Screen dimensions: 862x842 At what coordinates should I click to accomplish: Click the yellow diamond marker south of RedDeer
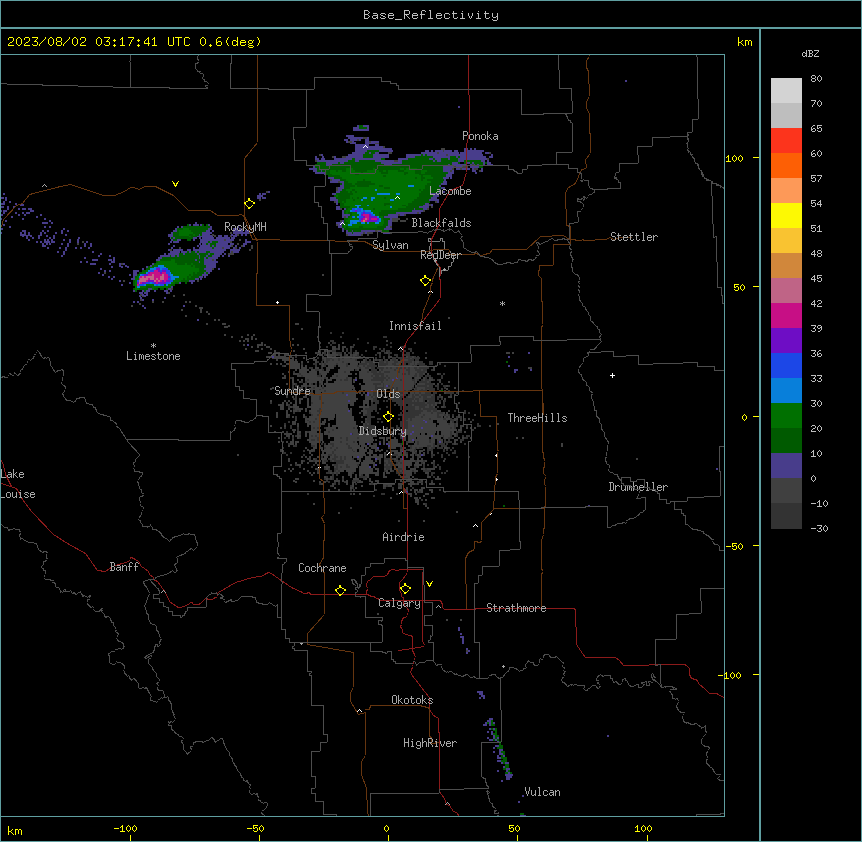[x=426, y=281]
